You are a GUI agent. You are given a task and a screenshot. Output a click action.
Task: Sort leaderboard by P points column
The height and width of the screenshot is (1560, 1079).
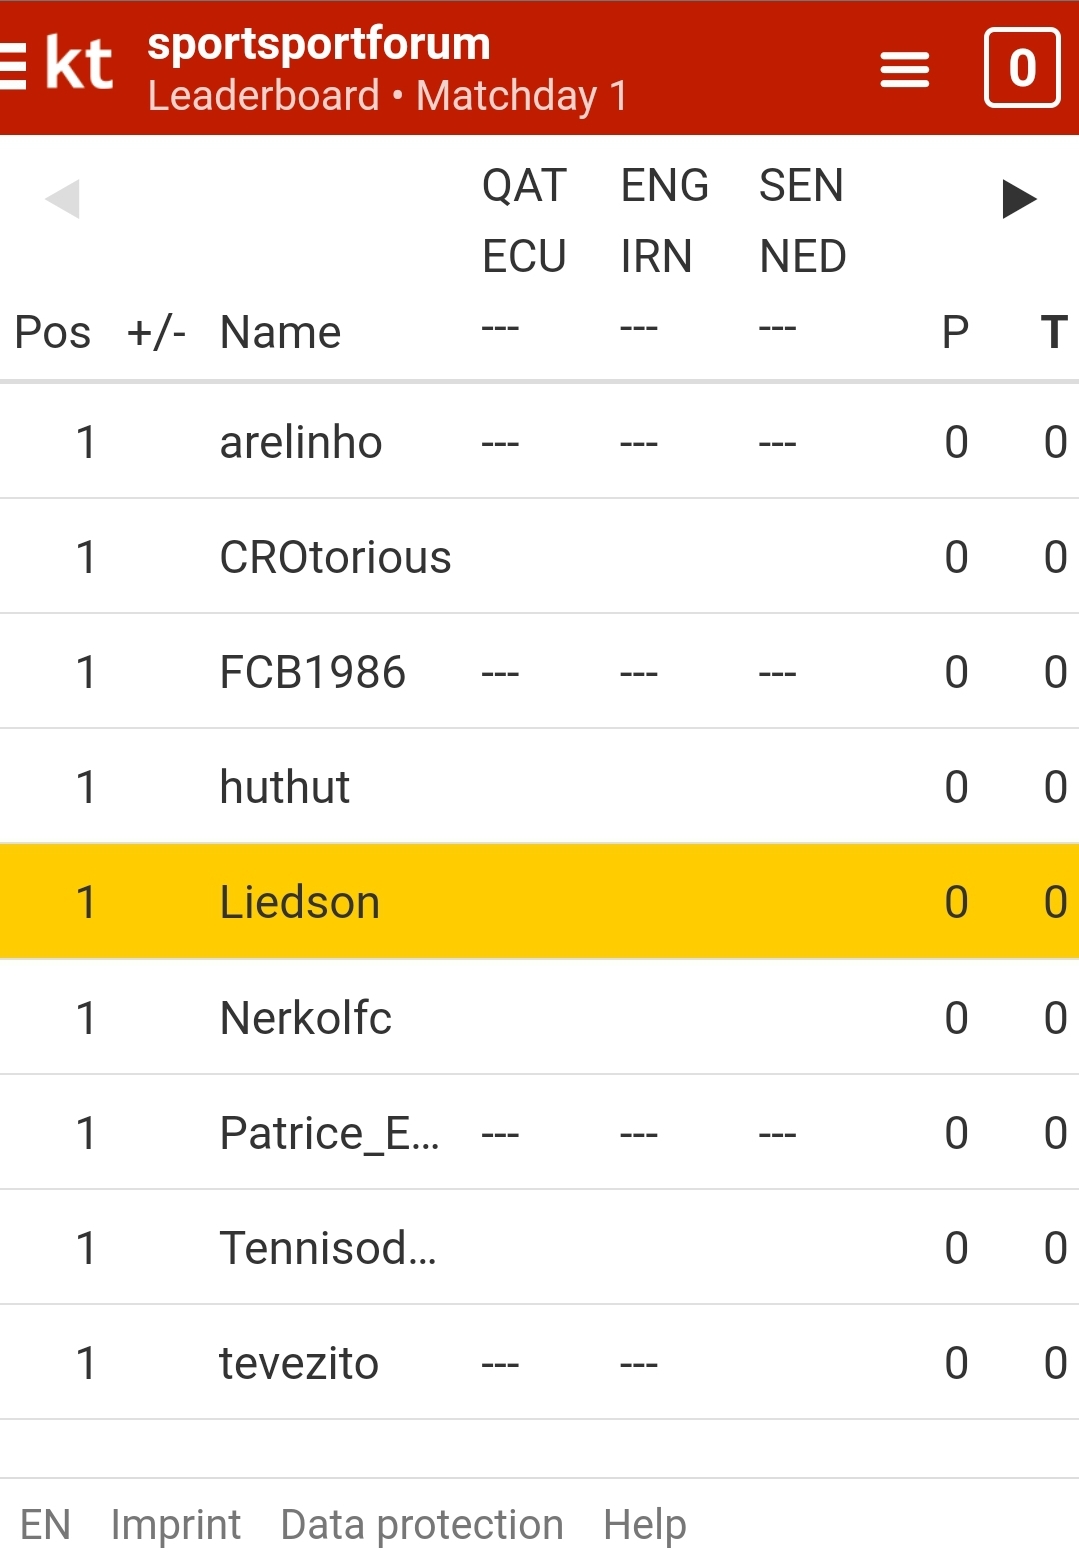[956, 332]
